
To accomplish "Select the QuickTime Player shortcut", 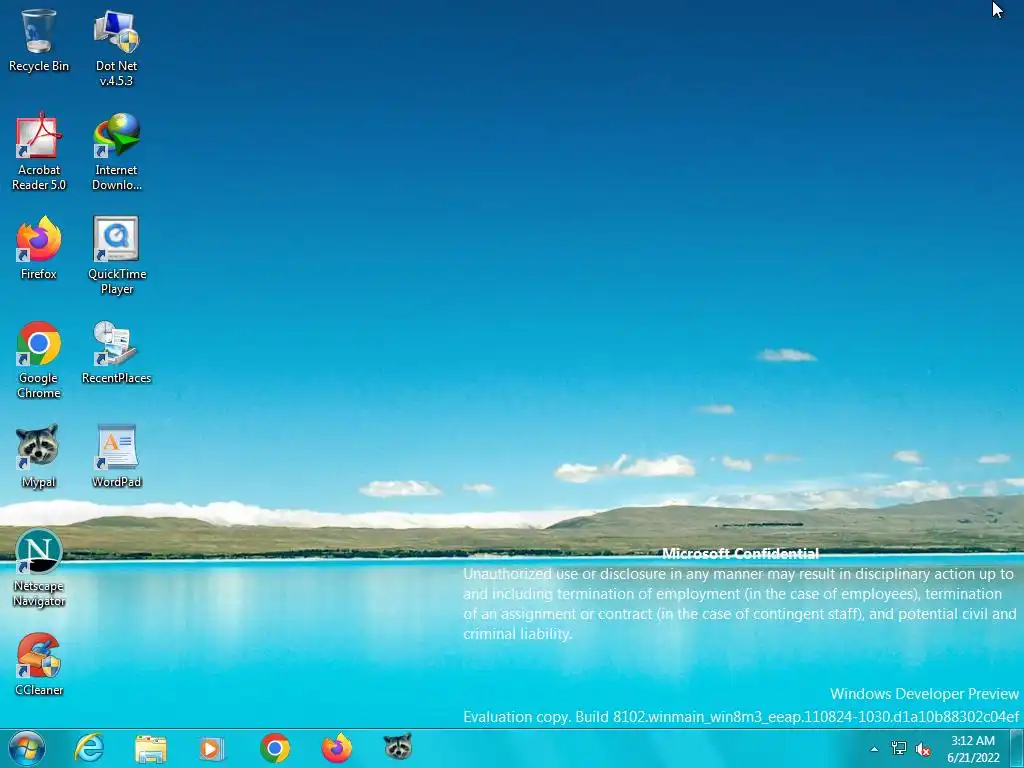I will (x=116, y=255).
